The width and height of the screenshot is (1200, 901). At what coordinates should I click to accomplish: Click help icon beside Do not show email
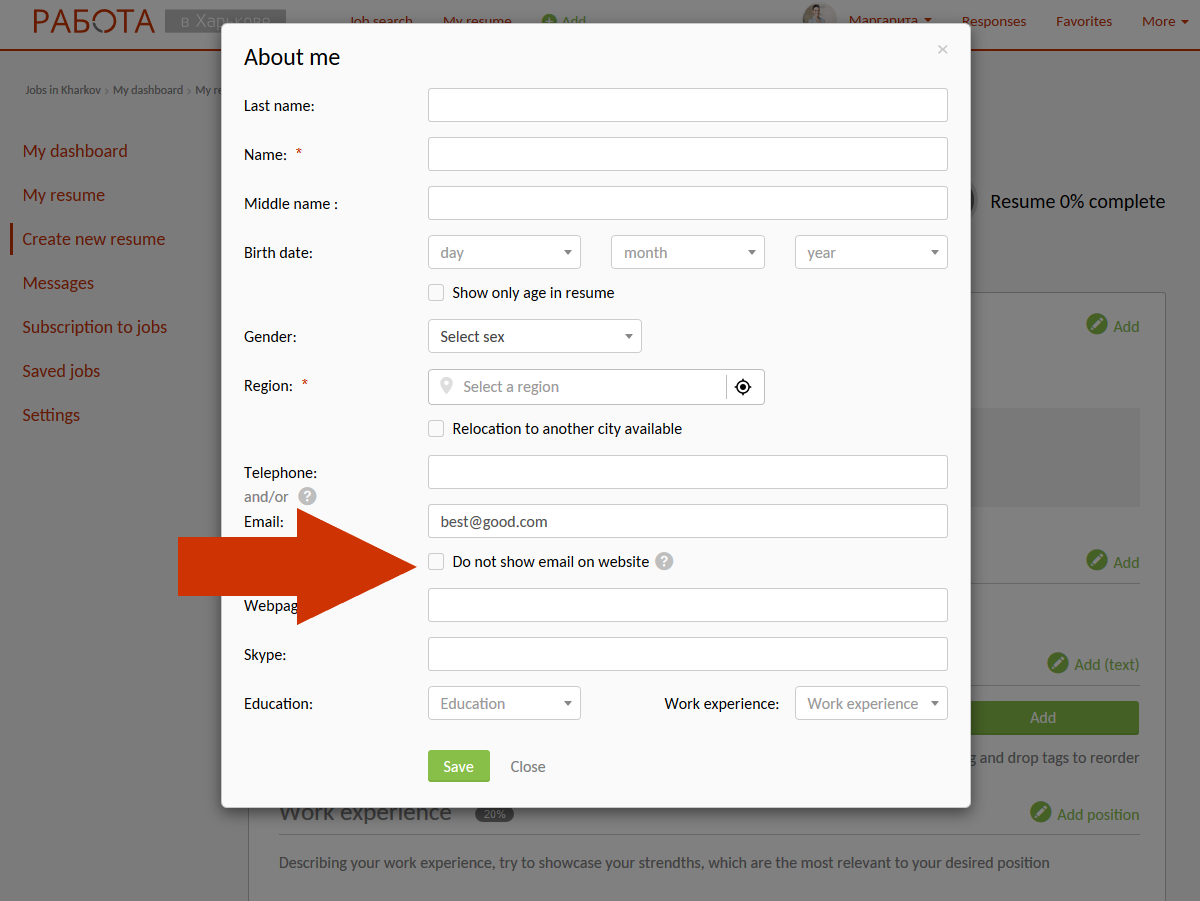(x=664, y=562)
